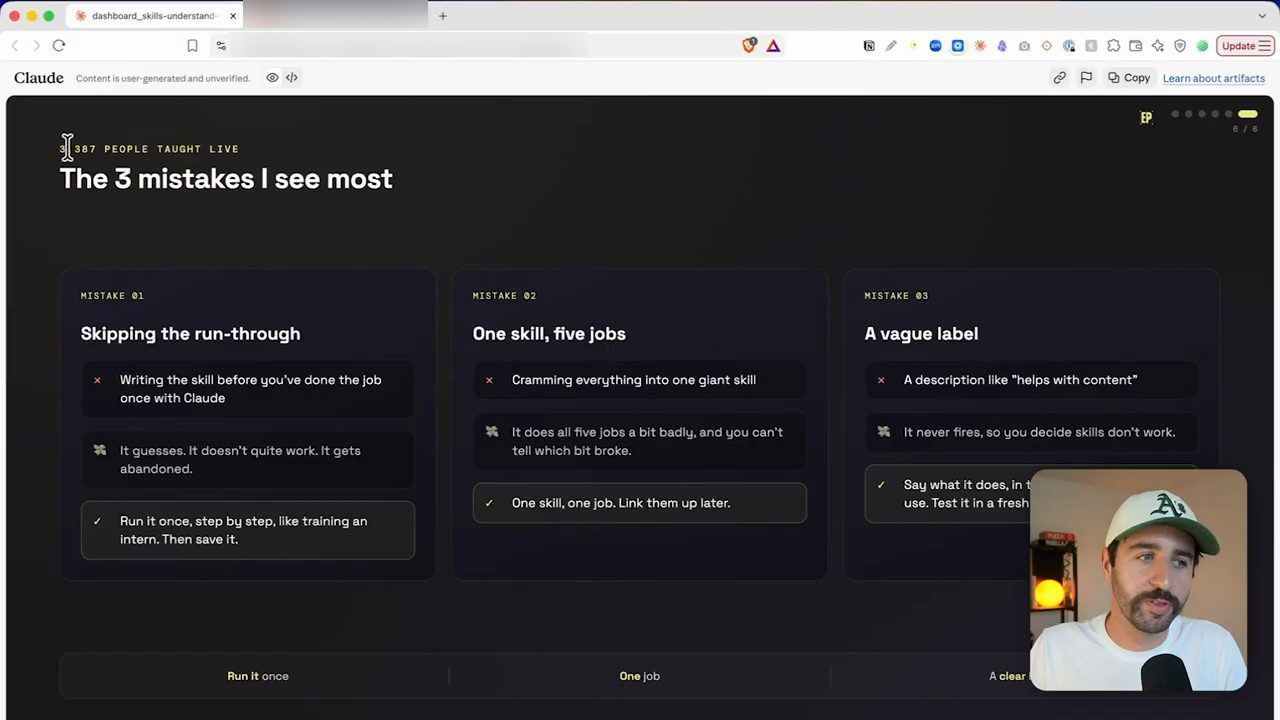Screen dimensions: 1280x720
Task: Click the Copy button
Action: (1129, 78)
